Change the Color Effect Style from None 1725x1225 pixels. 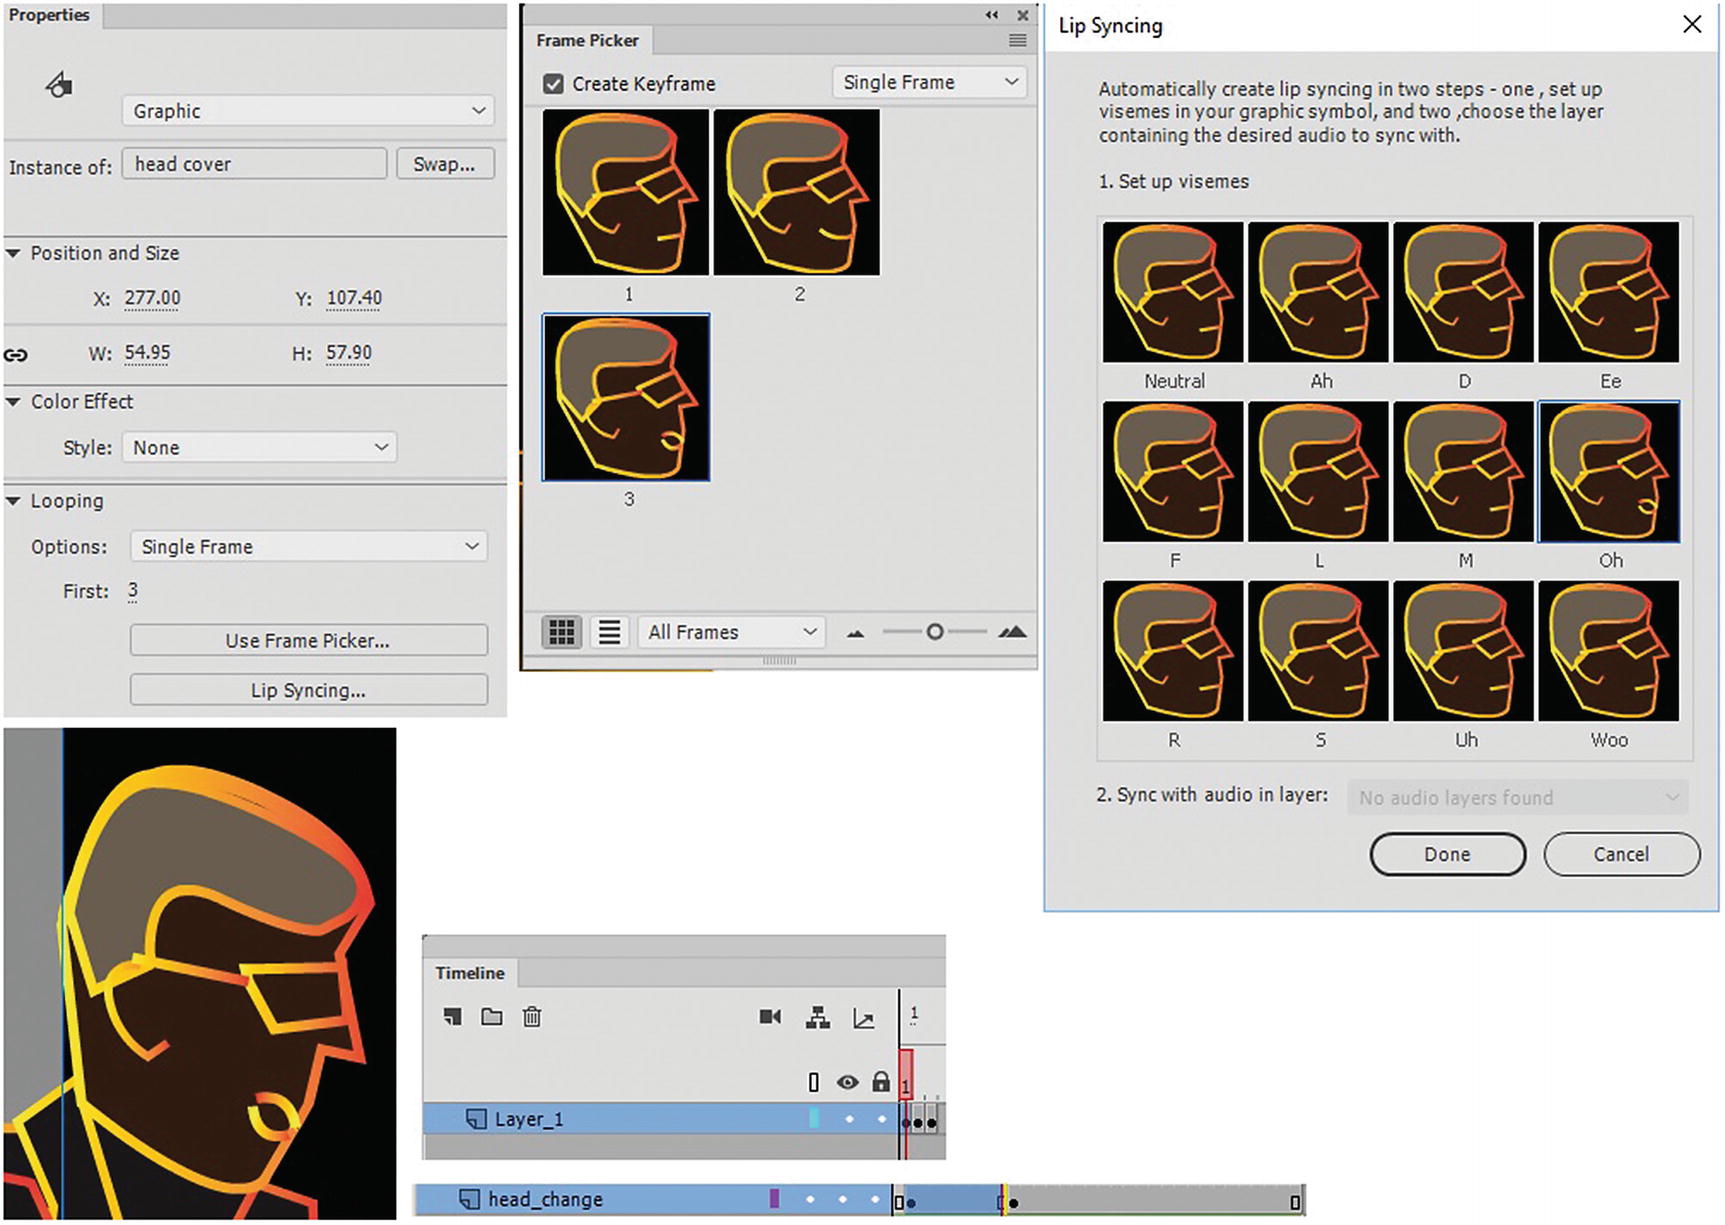(258, 447)
